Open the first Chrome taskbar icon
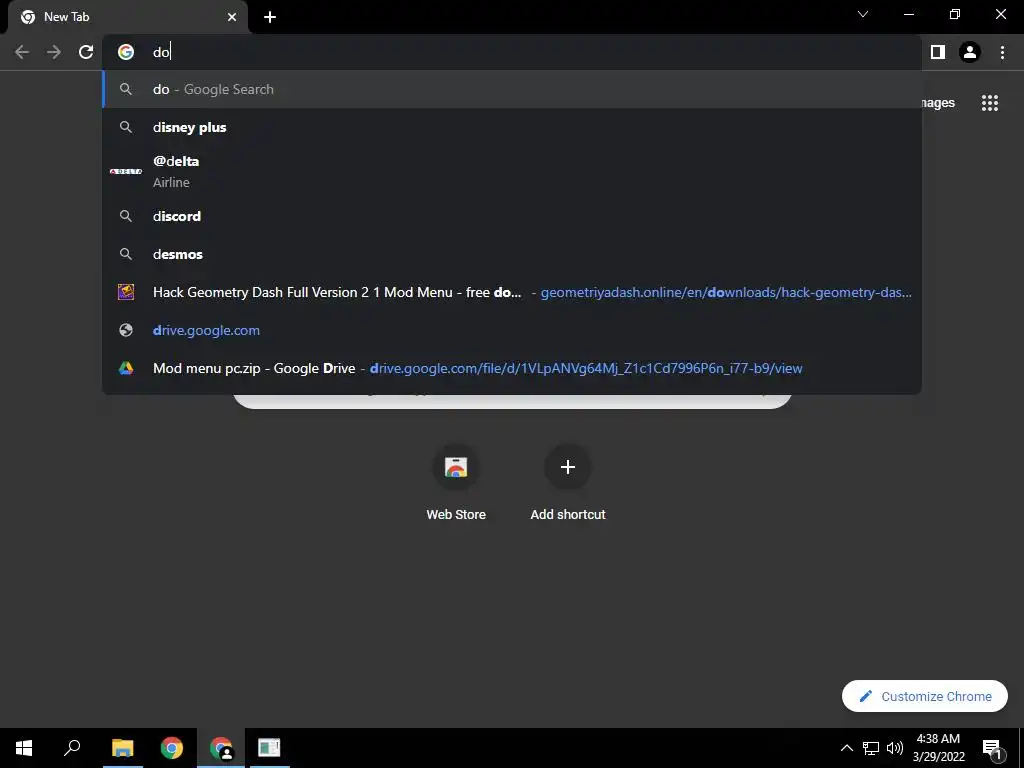The image size is (1024, 768). click(x=172, y=748)
